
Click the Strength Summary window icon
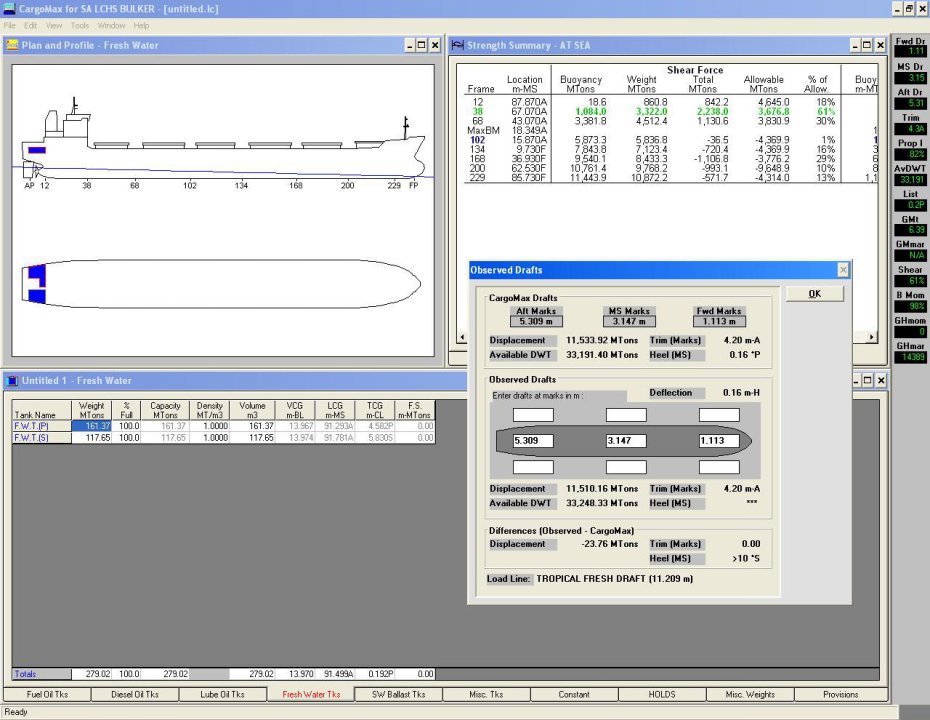coord(457,45)
